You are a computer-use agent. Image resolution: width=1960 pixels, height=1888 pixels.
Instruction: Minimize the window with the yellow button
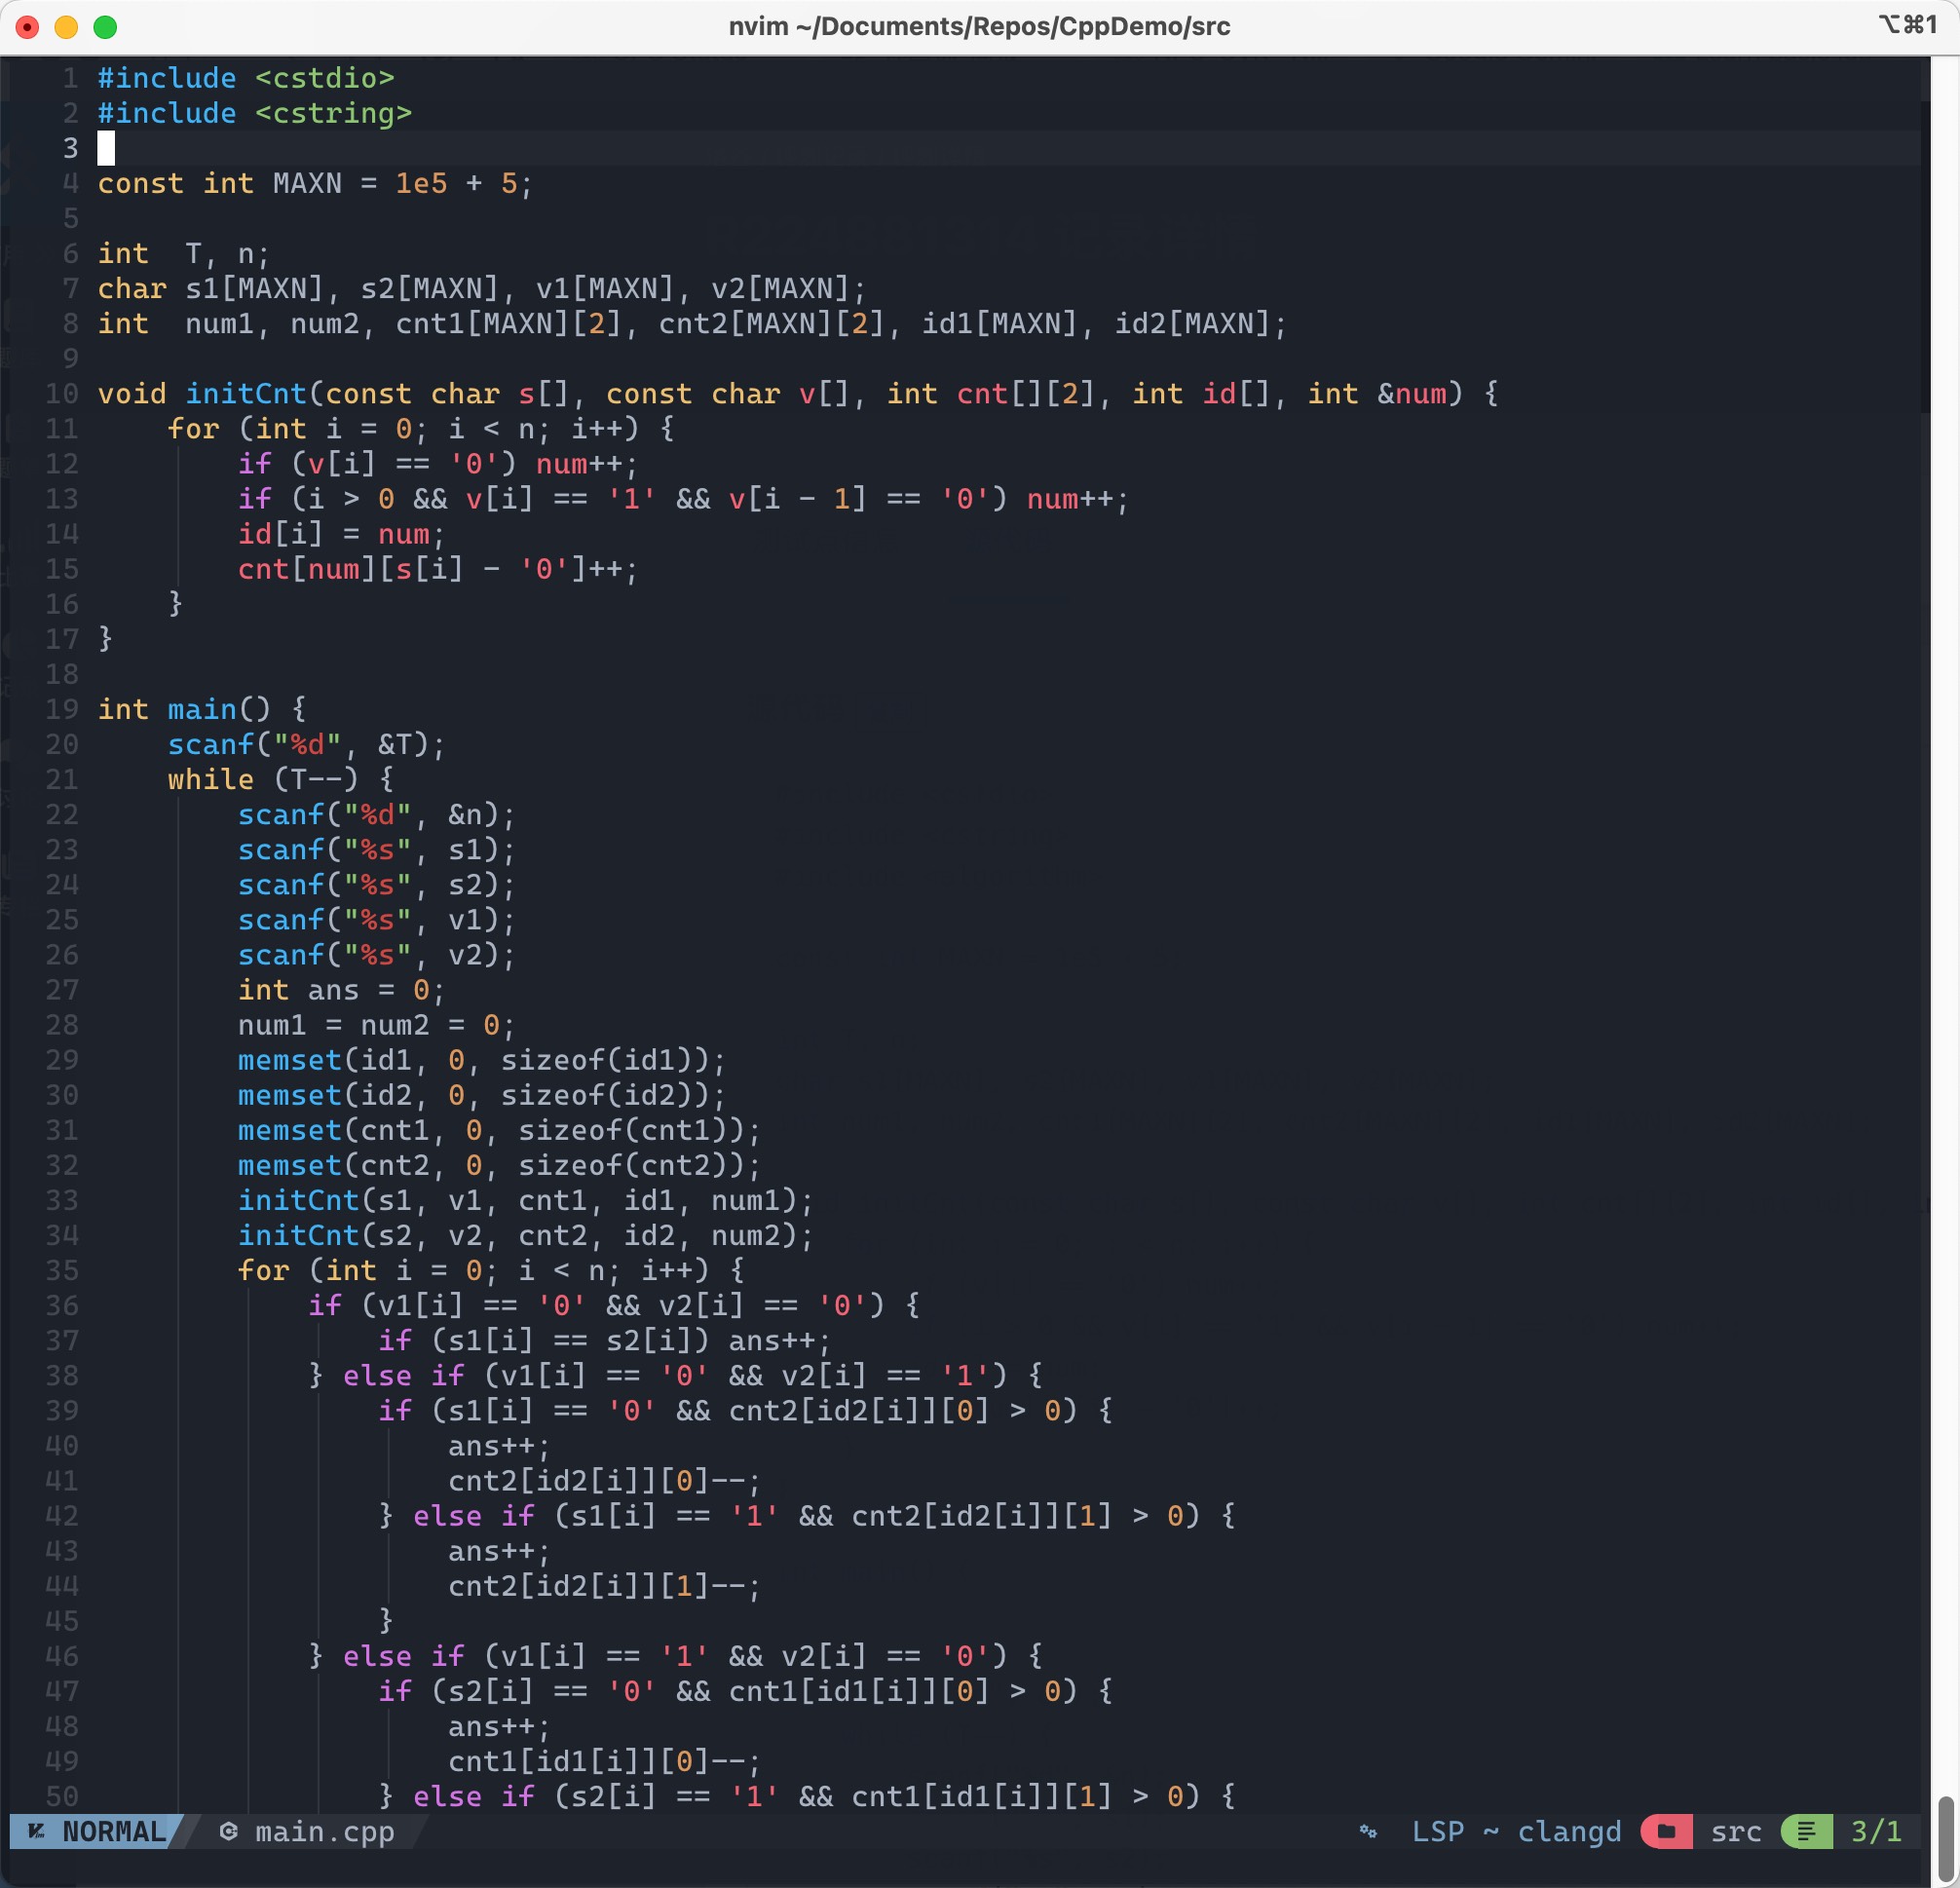(66, 27)
